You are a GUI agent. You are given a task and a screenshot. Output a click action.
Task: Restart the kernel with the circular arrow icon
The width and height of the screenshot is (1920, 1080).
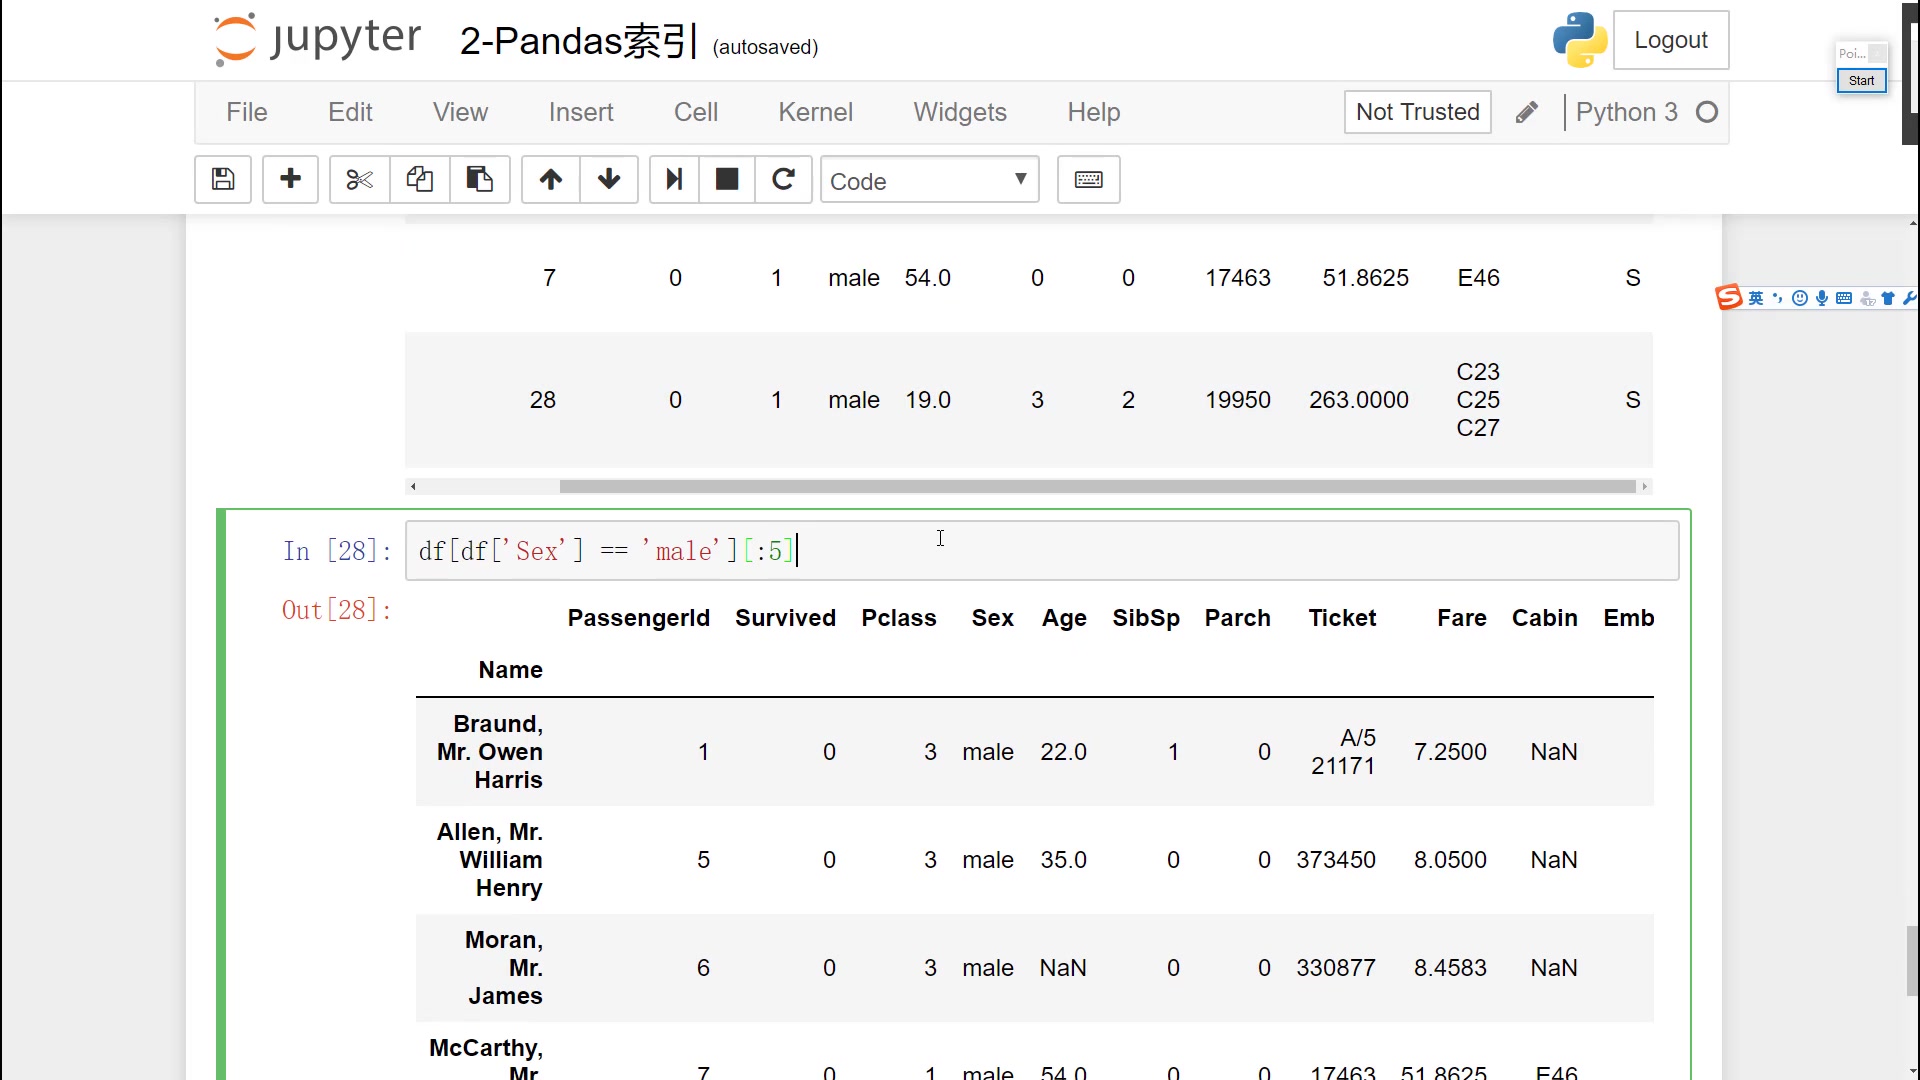[784, 180]
